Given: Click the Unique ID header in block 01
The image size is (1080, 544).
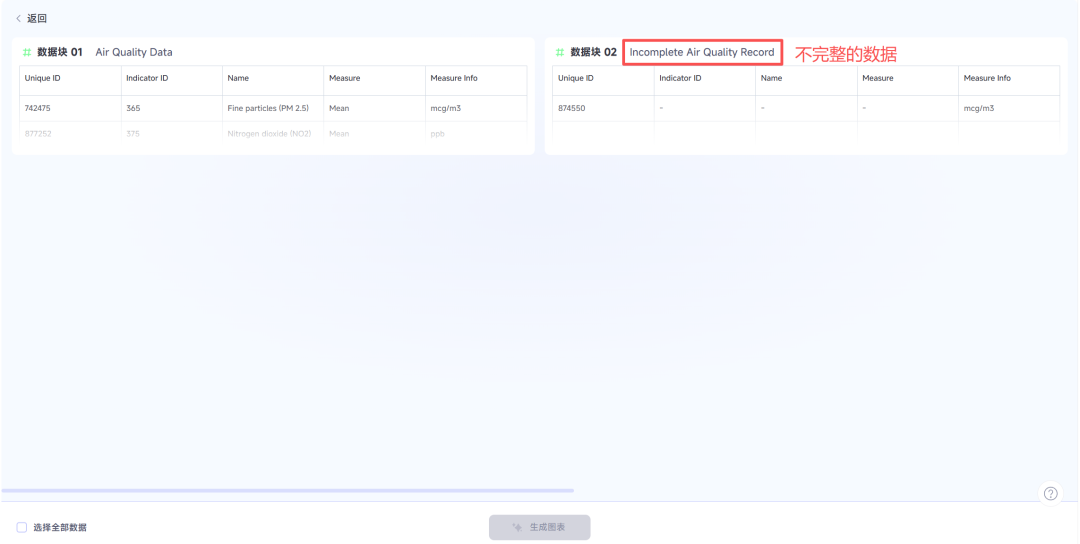Looking at the screenshot, I should click(x=43, y=78).
